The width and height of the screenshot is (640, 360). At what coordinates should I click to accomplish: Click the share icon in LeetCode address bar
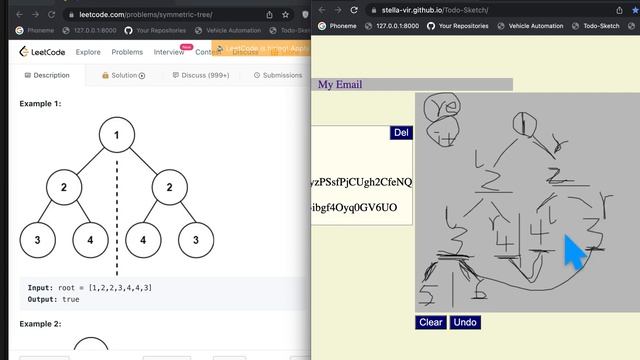click(269, 15)
